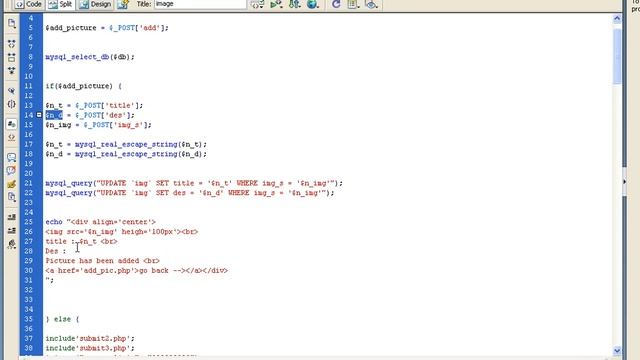Click the Collapse Selection icon
This screenshot has height=360, width=640.
(x=11, y=57)
